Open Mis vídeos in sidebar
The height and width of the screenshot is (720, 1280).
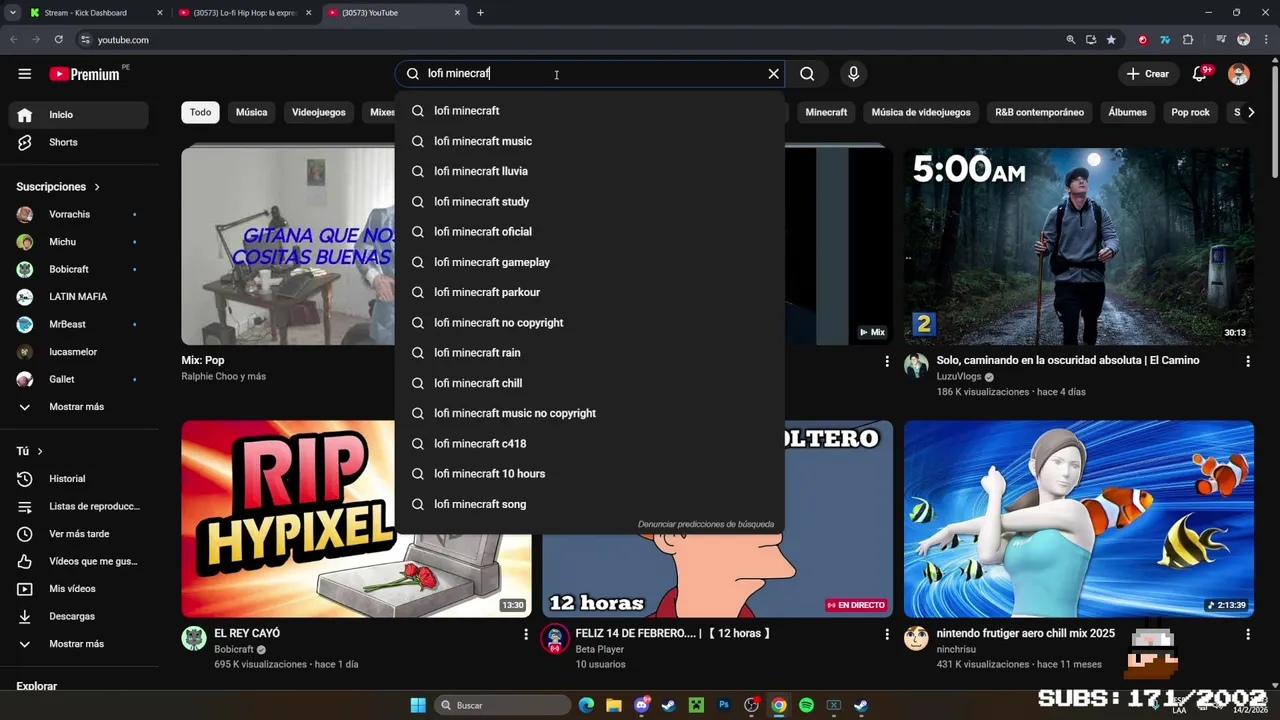78,589
